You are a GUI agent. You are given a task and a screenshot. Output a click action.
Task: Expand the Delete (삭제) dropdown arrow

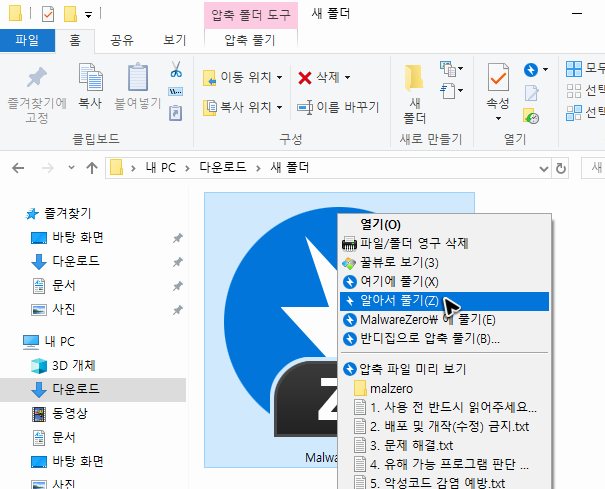[348, 78]
